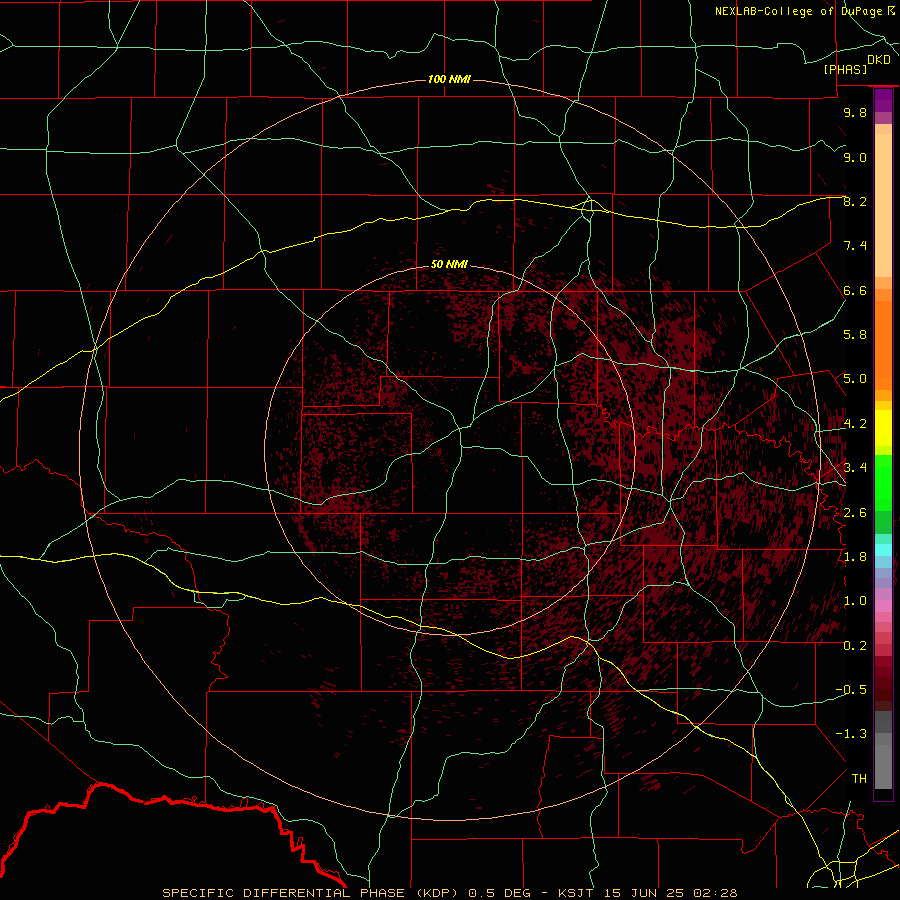Click the 5.8 value on the color scale
The width and height of the screenshot is (900, 900).
pyautogui.click(x=855, y=335)
